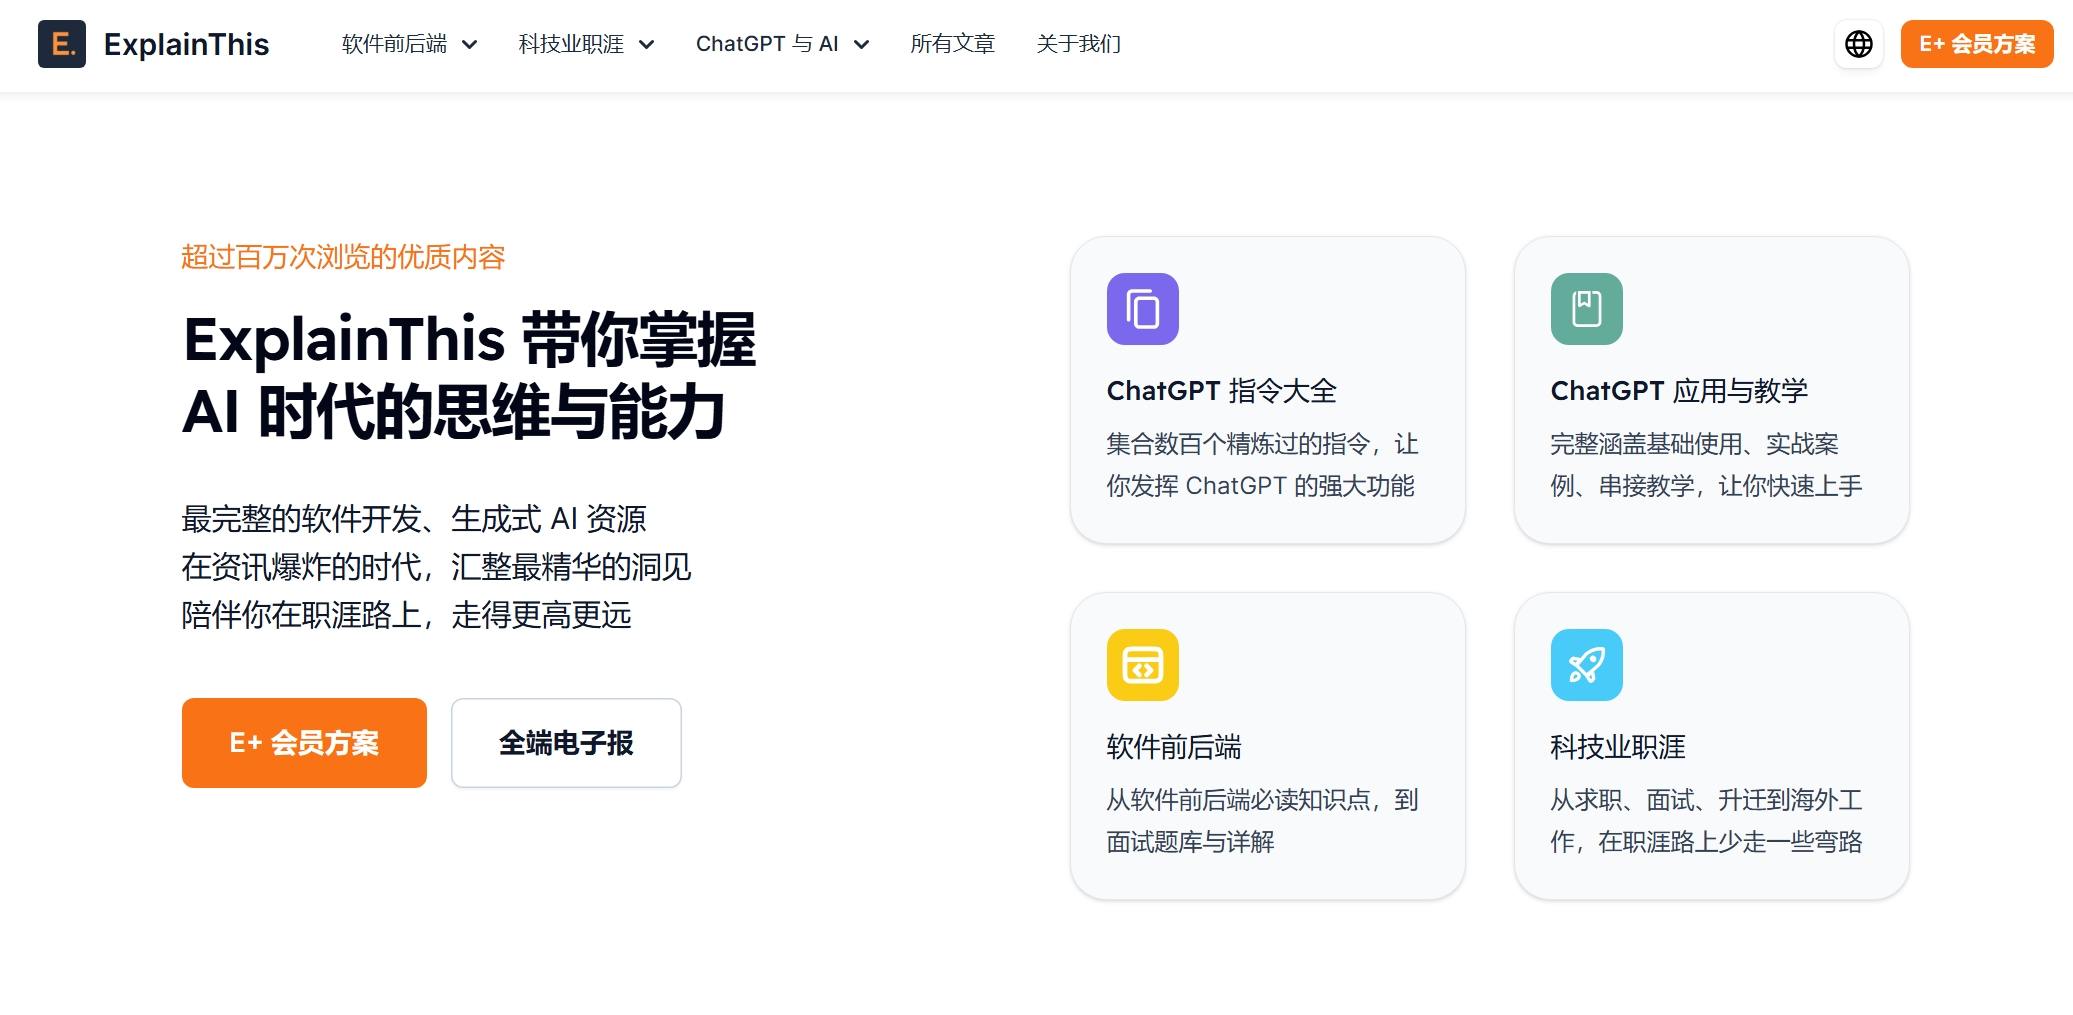Click the description 从软件前后端必读知识点
2073x1015 pixels.
(x=1262, y=821)
